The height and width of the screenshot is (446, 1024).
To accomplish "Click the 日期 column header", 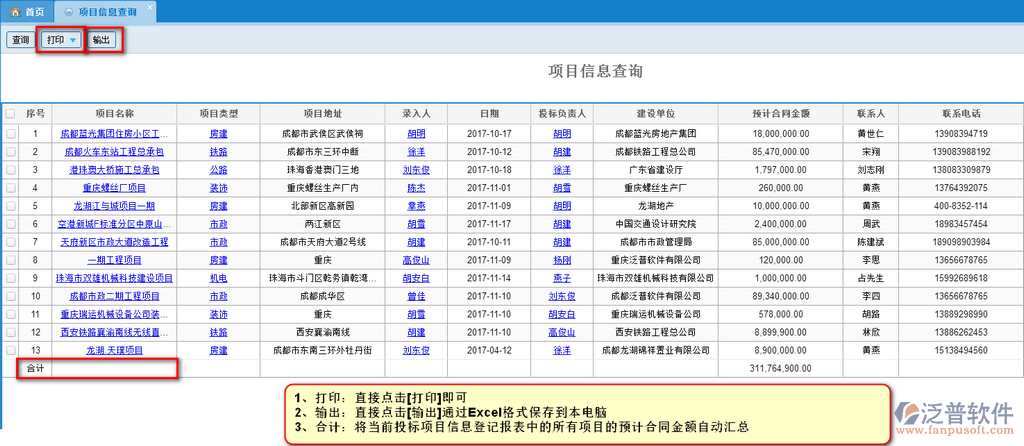I will (x=489, y=114).
